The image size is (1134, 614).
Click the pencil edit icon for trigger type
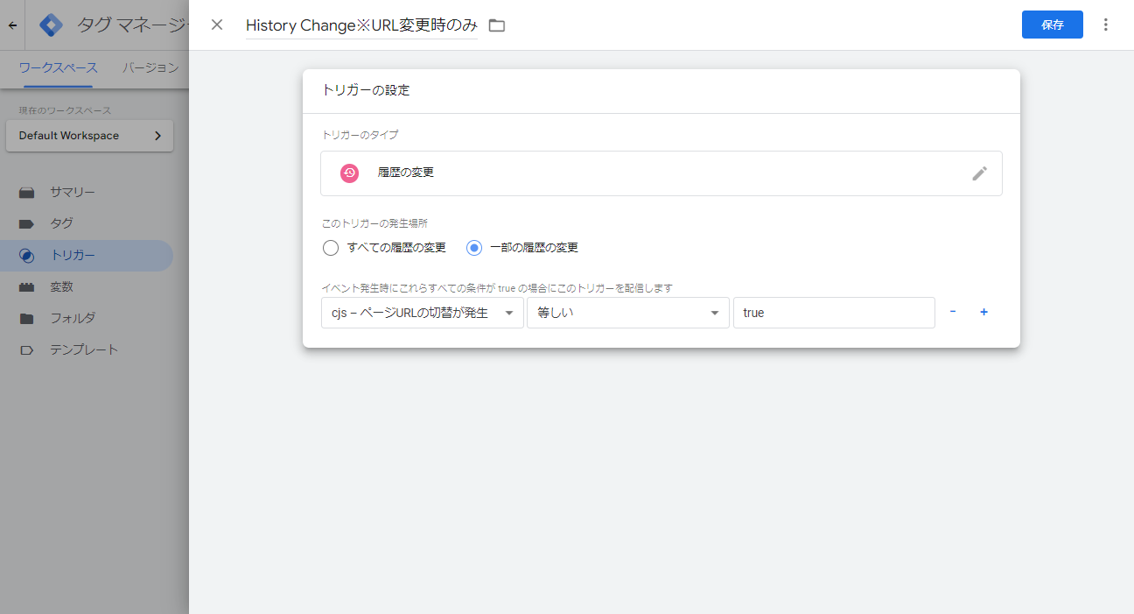click(x=979, y=173)
